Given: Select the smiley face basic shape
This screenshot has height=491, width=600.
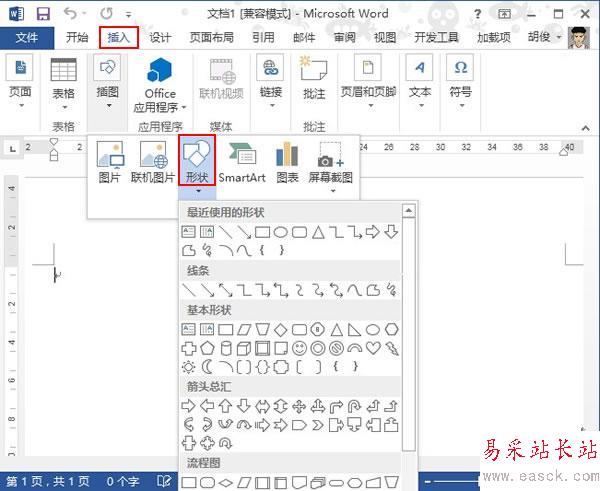Looking at the screenshot, I should point(299,348).
